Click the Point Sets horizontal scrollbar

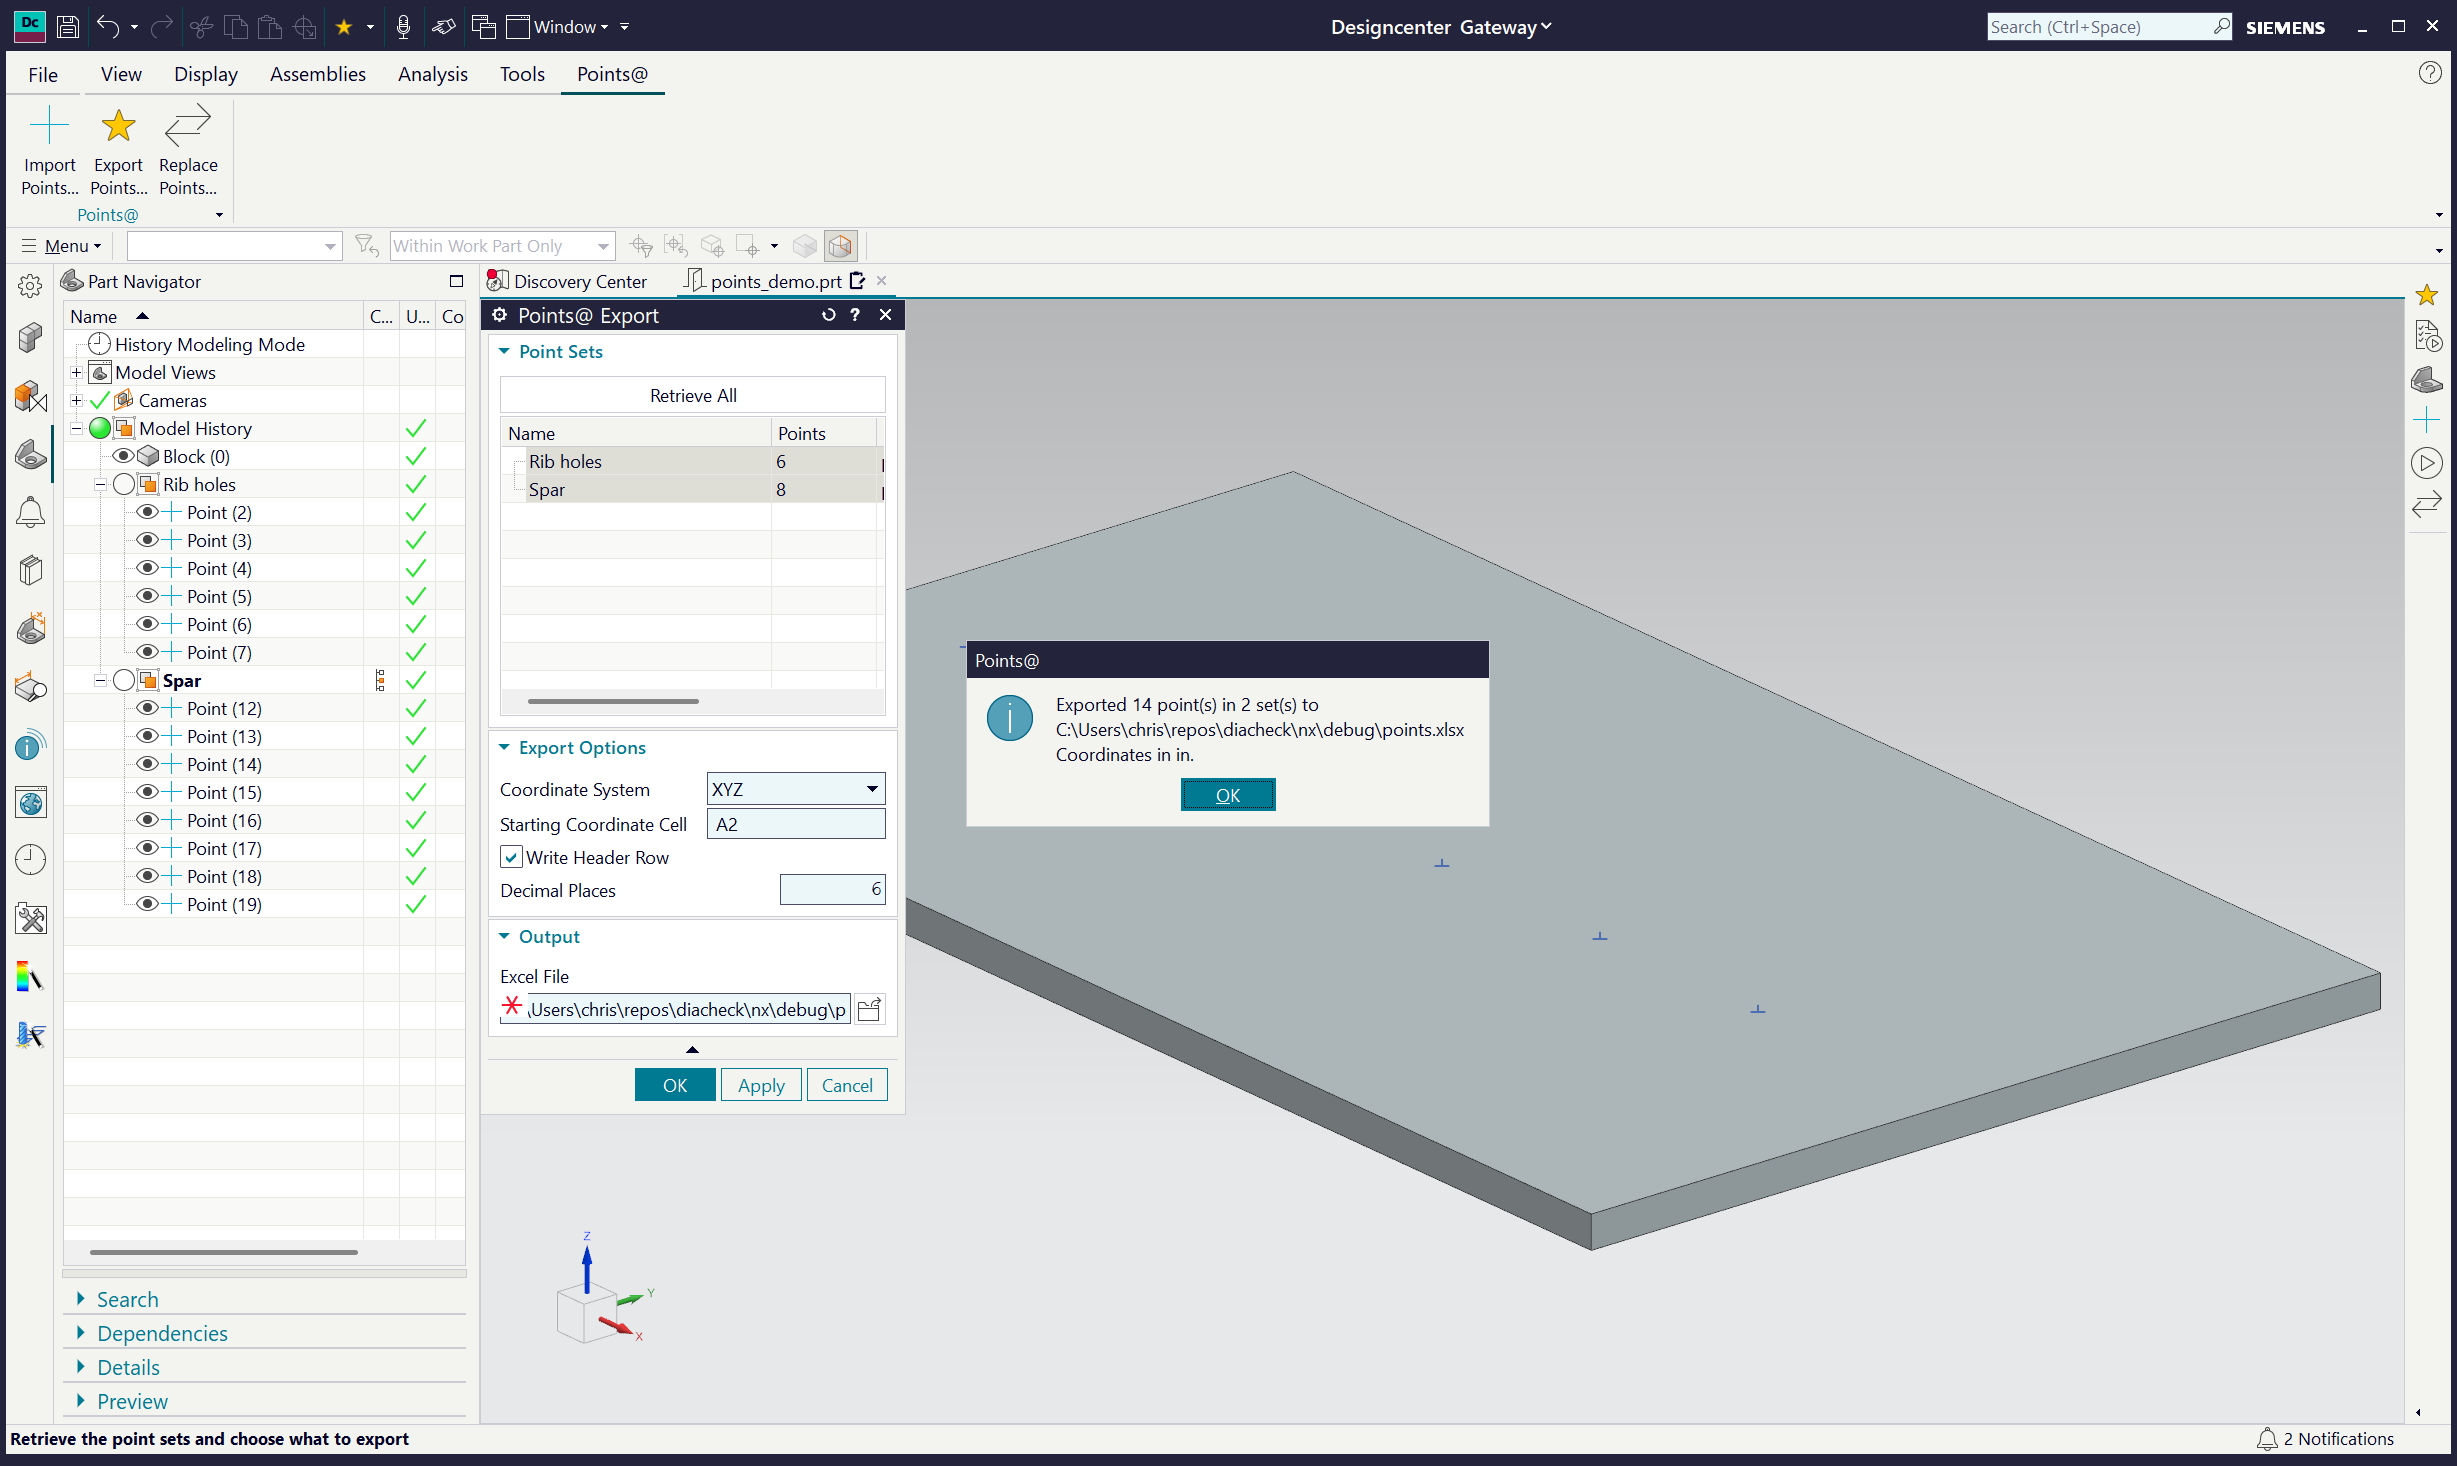point(613,701)
